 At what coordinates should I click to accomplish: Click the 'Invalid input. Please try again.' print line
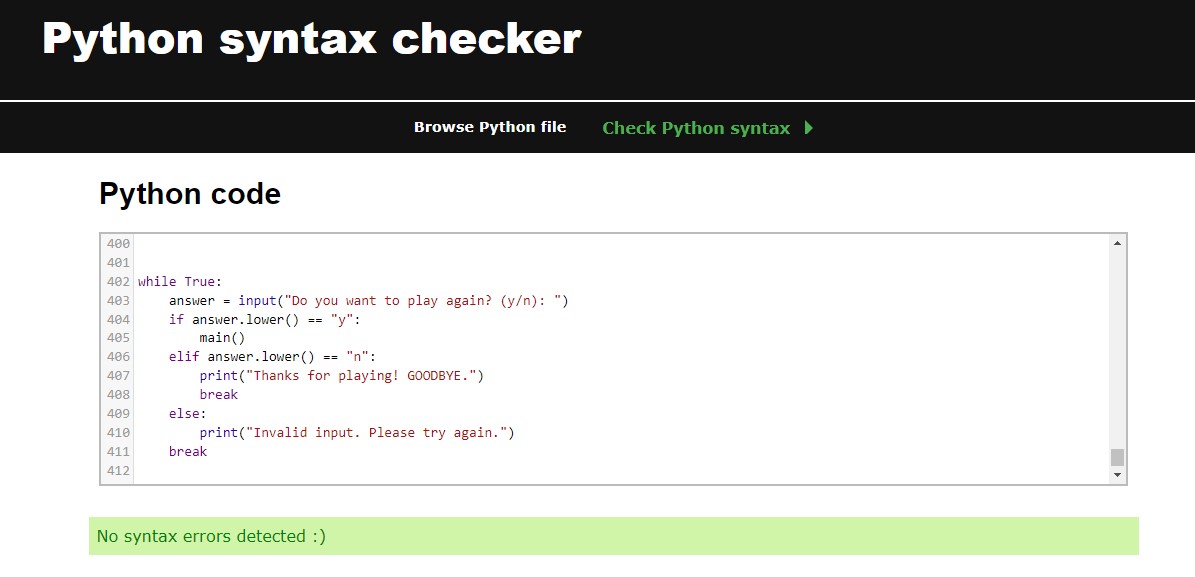click(357, 432)
